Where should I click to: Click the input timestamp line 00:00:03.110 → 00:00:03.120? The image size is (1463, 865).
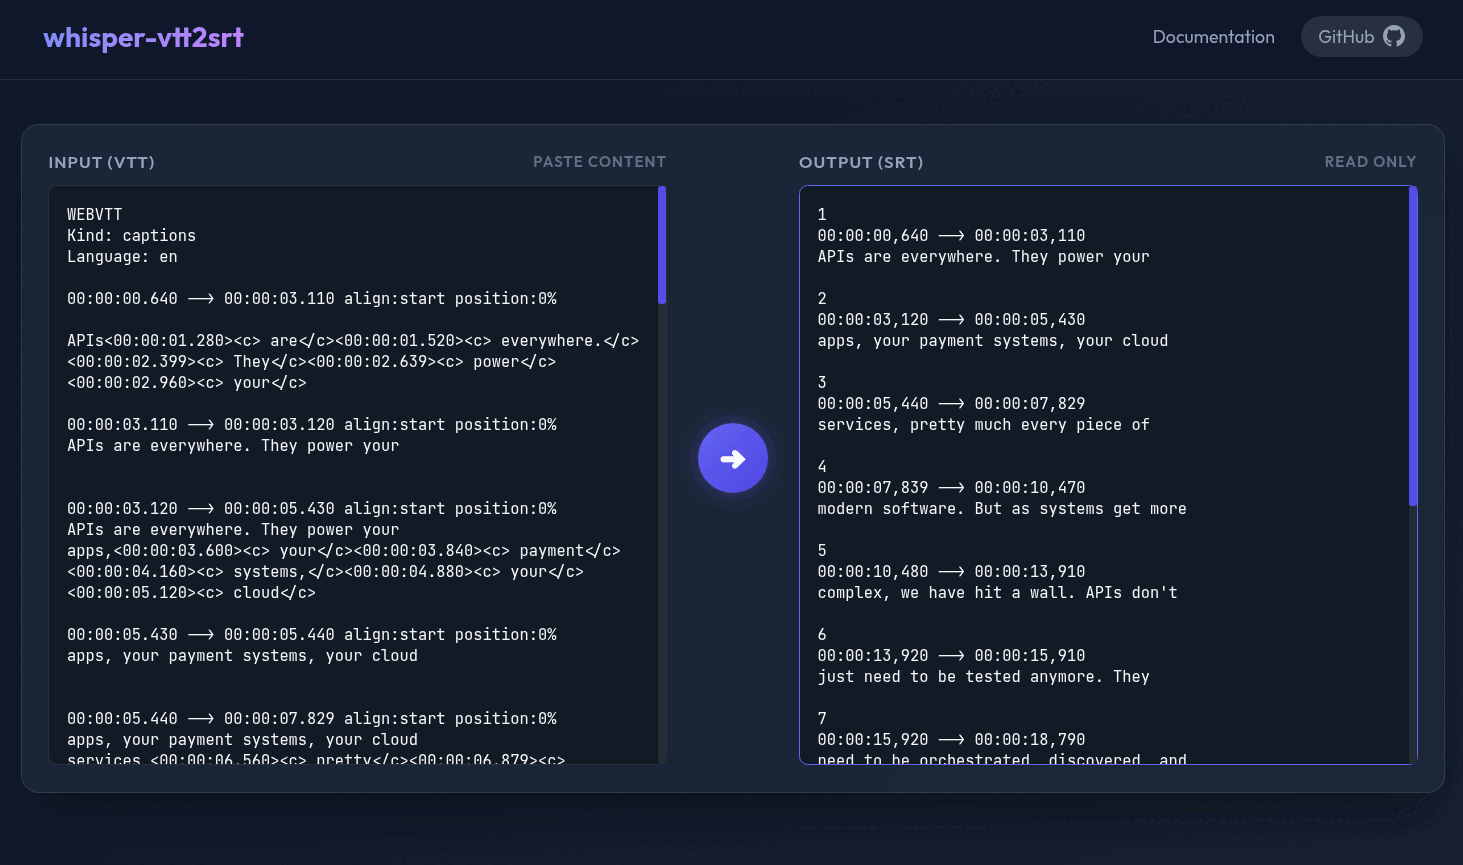(x=312, y=425)
